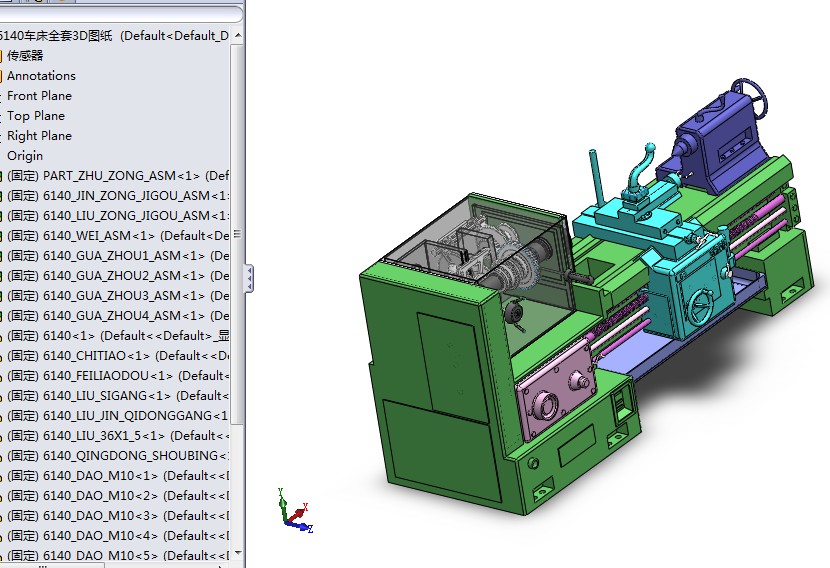Select the 传感器 sensors folder
Image resolution: width=830 pixels, height=568 pixels.
(x=25, y=55)
